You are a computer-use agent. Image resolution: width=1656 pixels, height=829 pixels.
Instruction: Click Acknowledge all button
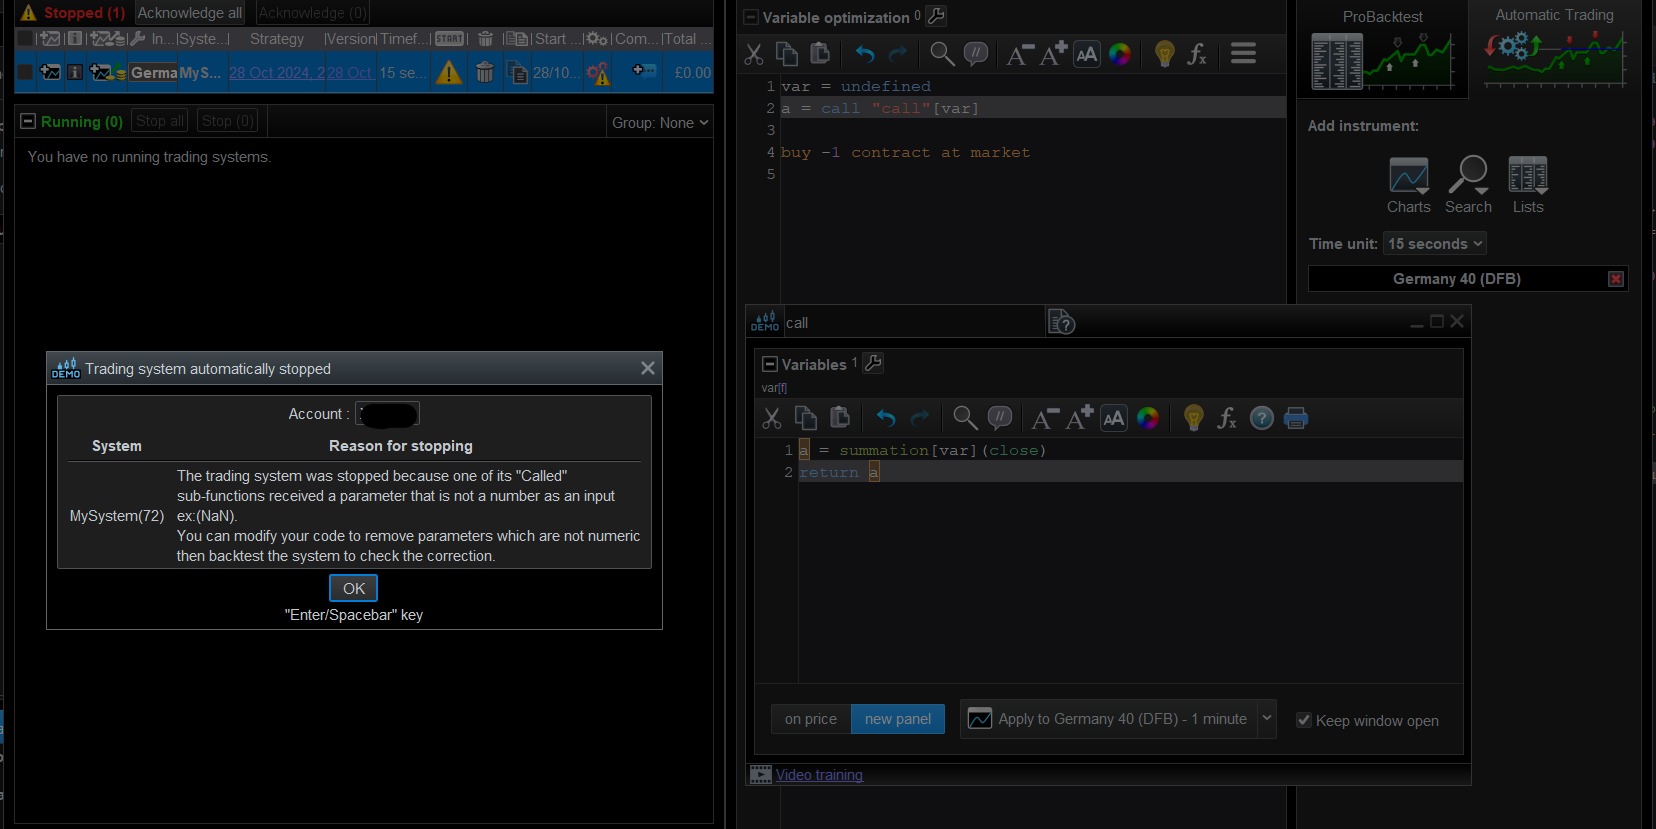(x=190, y=13)
